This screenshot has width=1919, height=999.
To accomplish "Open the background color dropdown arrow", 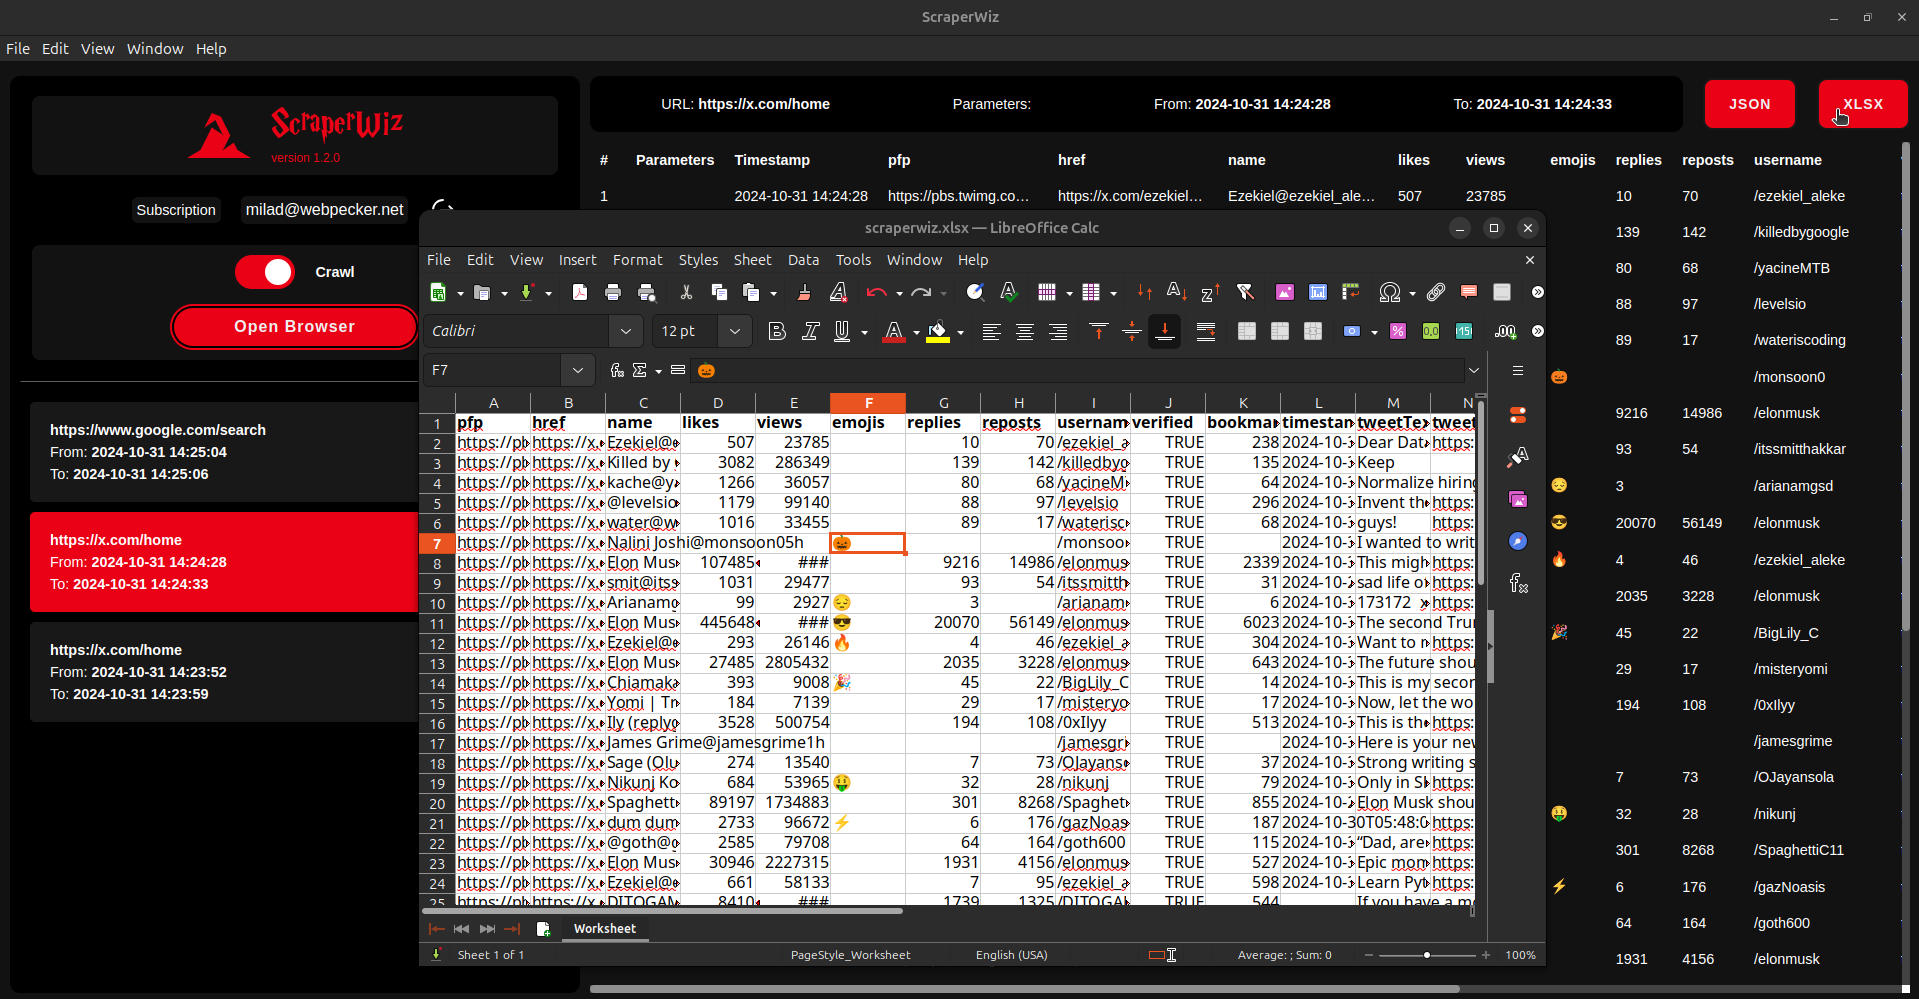I will 960,332.
